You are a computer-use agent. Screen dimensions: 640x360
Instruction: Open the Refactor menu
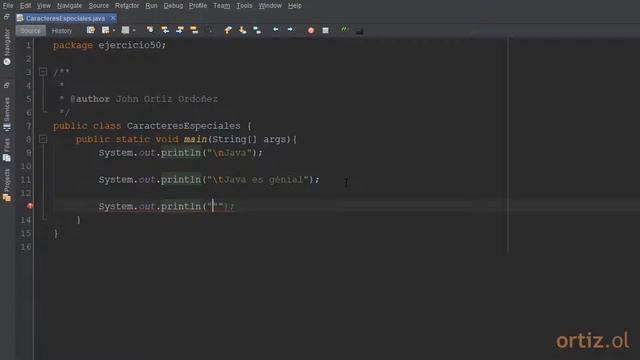click(127, 6)
